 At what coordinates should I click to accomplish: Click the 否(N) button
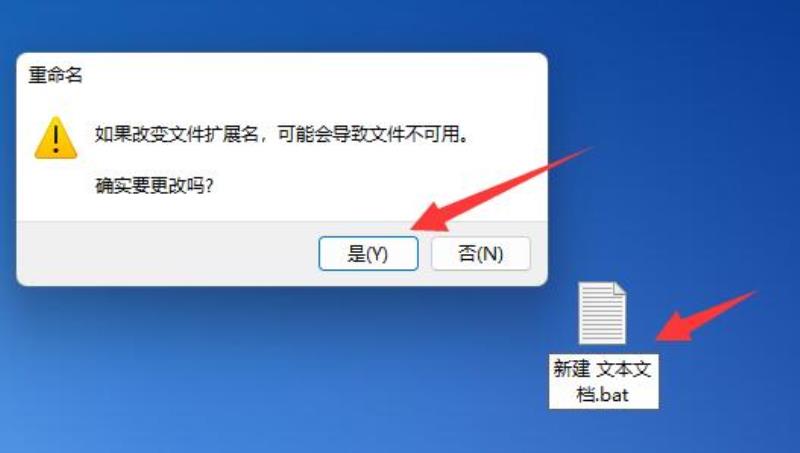(x=481, y=254)
